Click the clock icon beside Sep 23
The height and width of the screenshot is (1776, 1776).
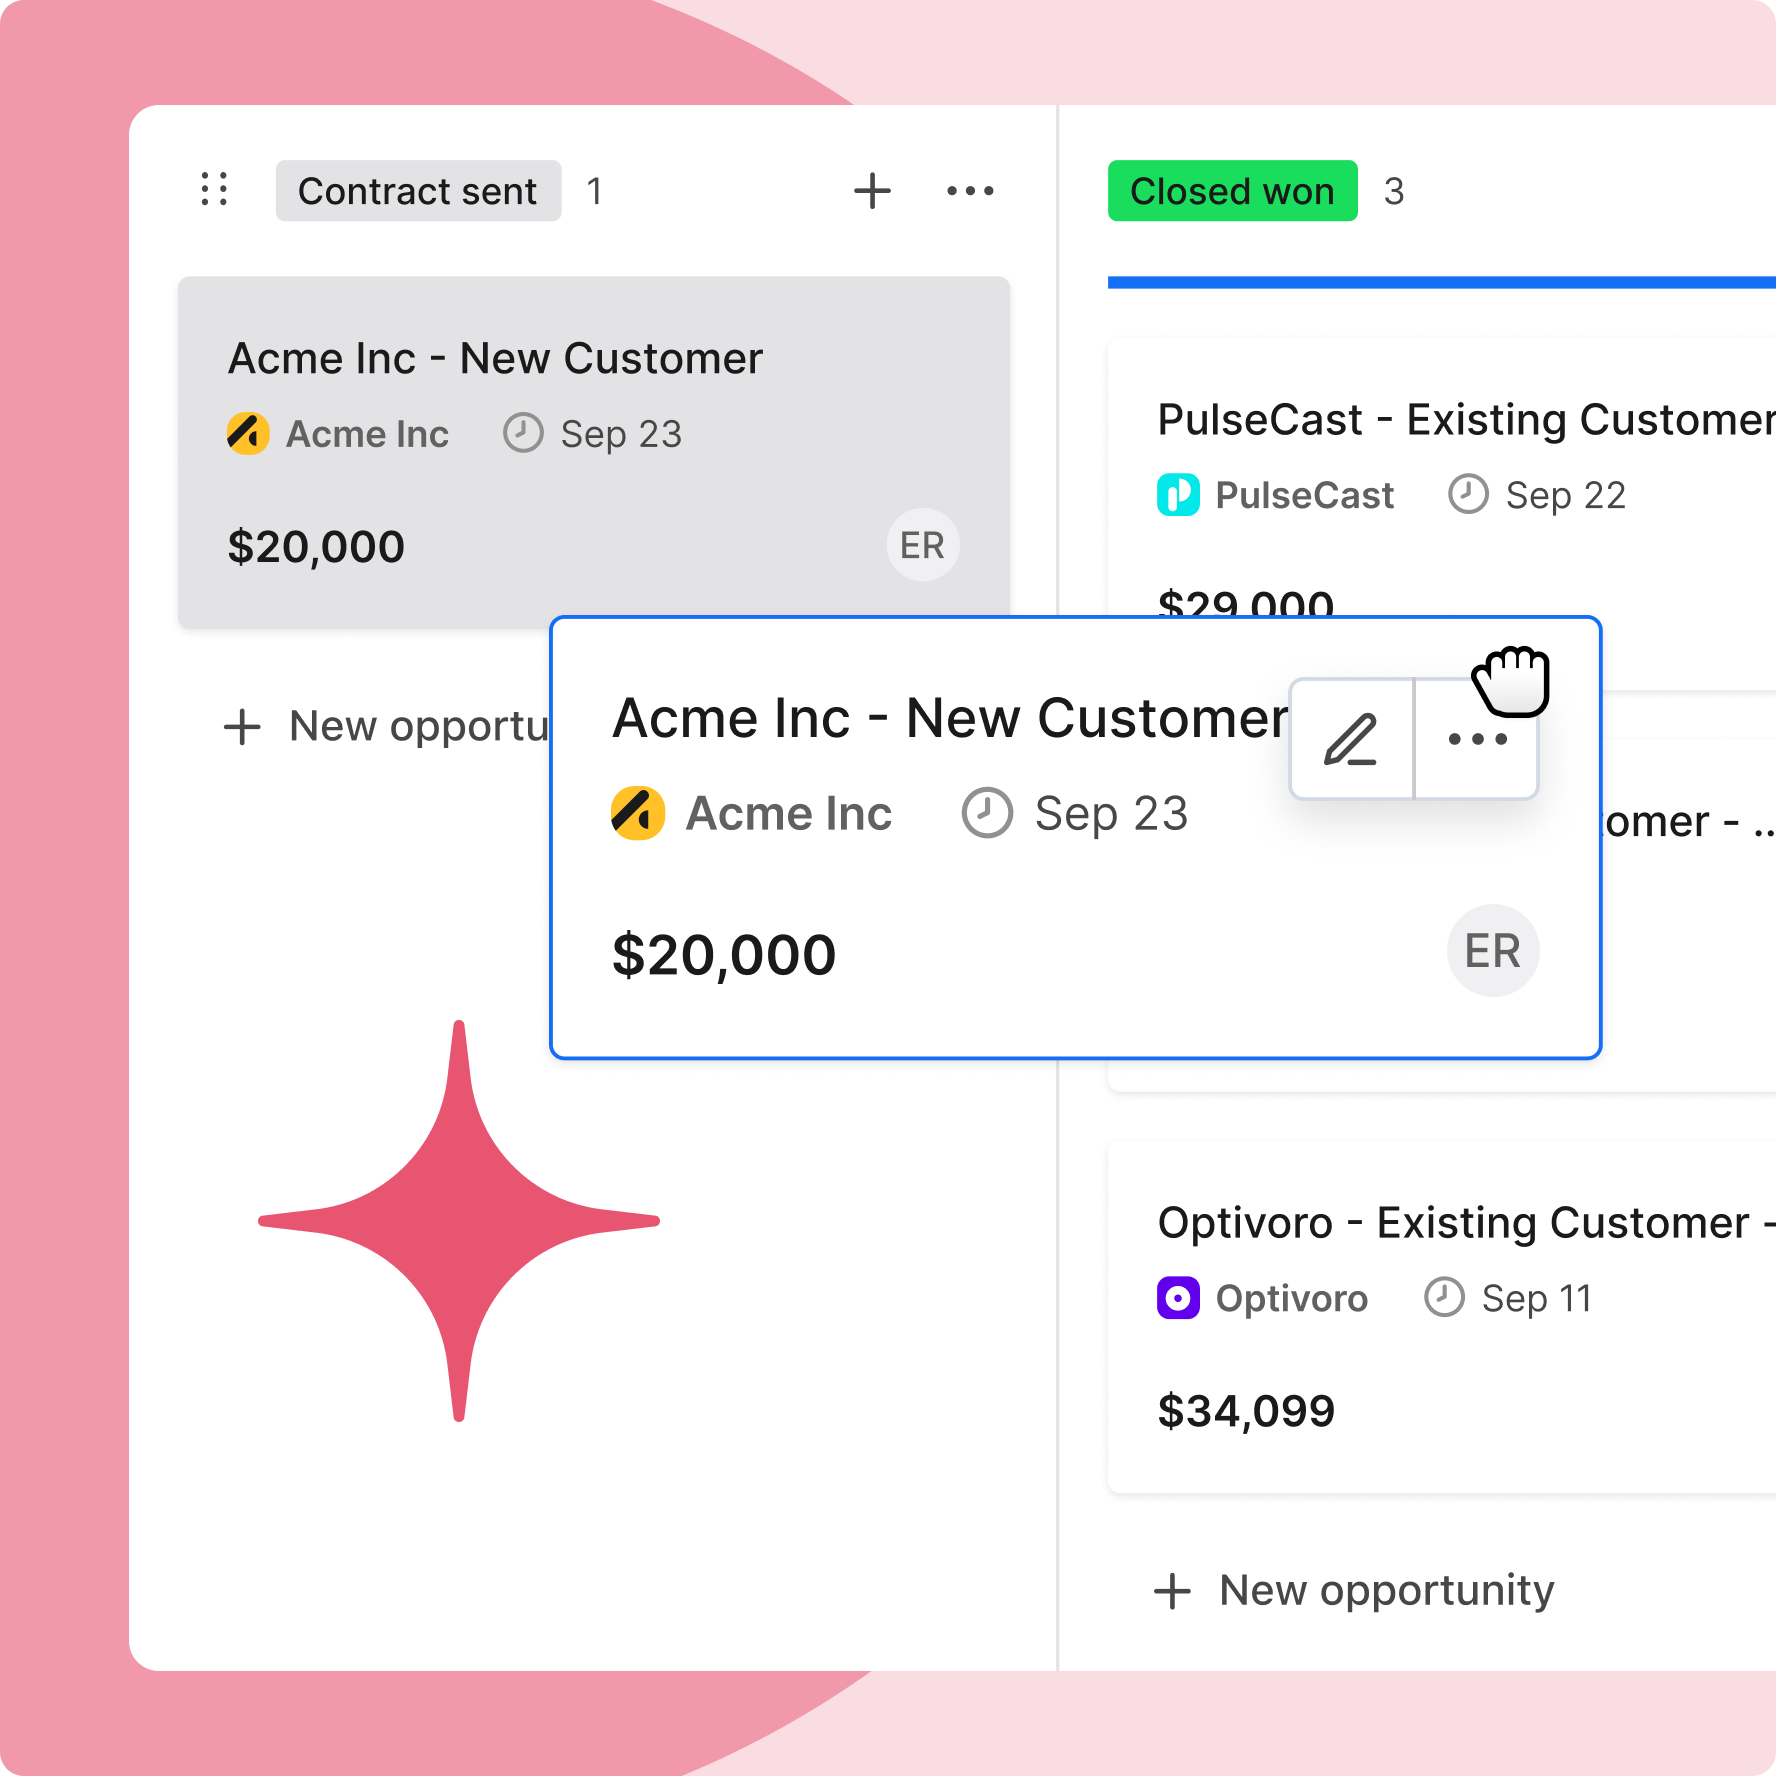click(x=522, y=433)
